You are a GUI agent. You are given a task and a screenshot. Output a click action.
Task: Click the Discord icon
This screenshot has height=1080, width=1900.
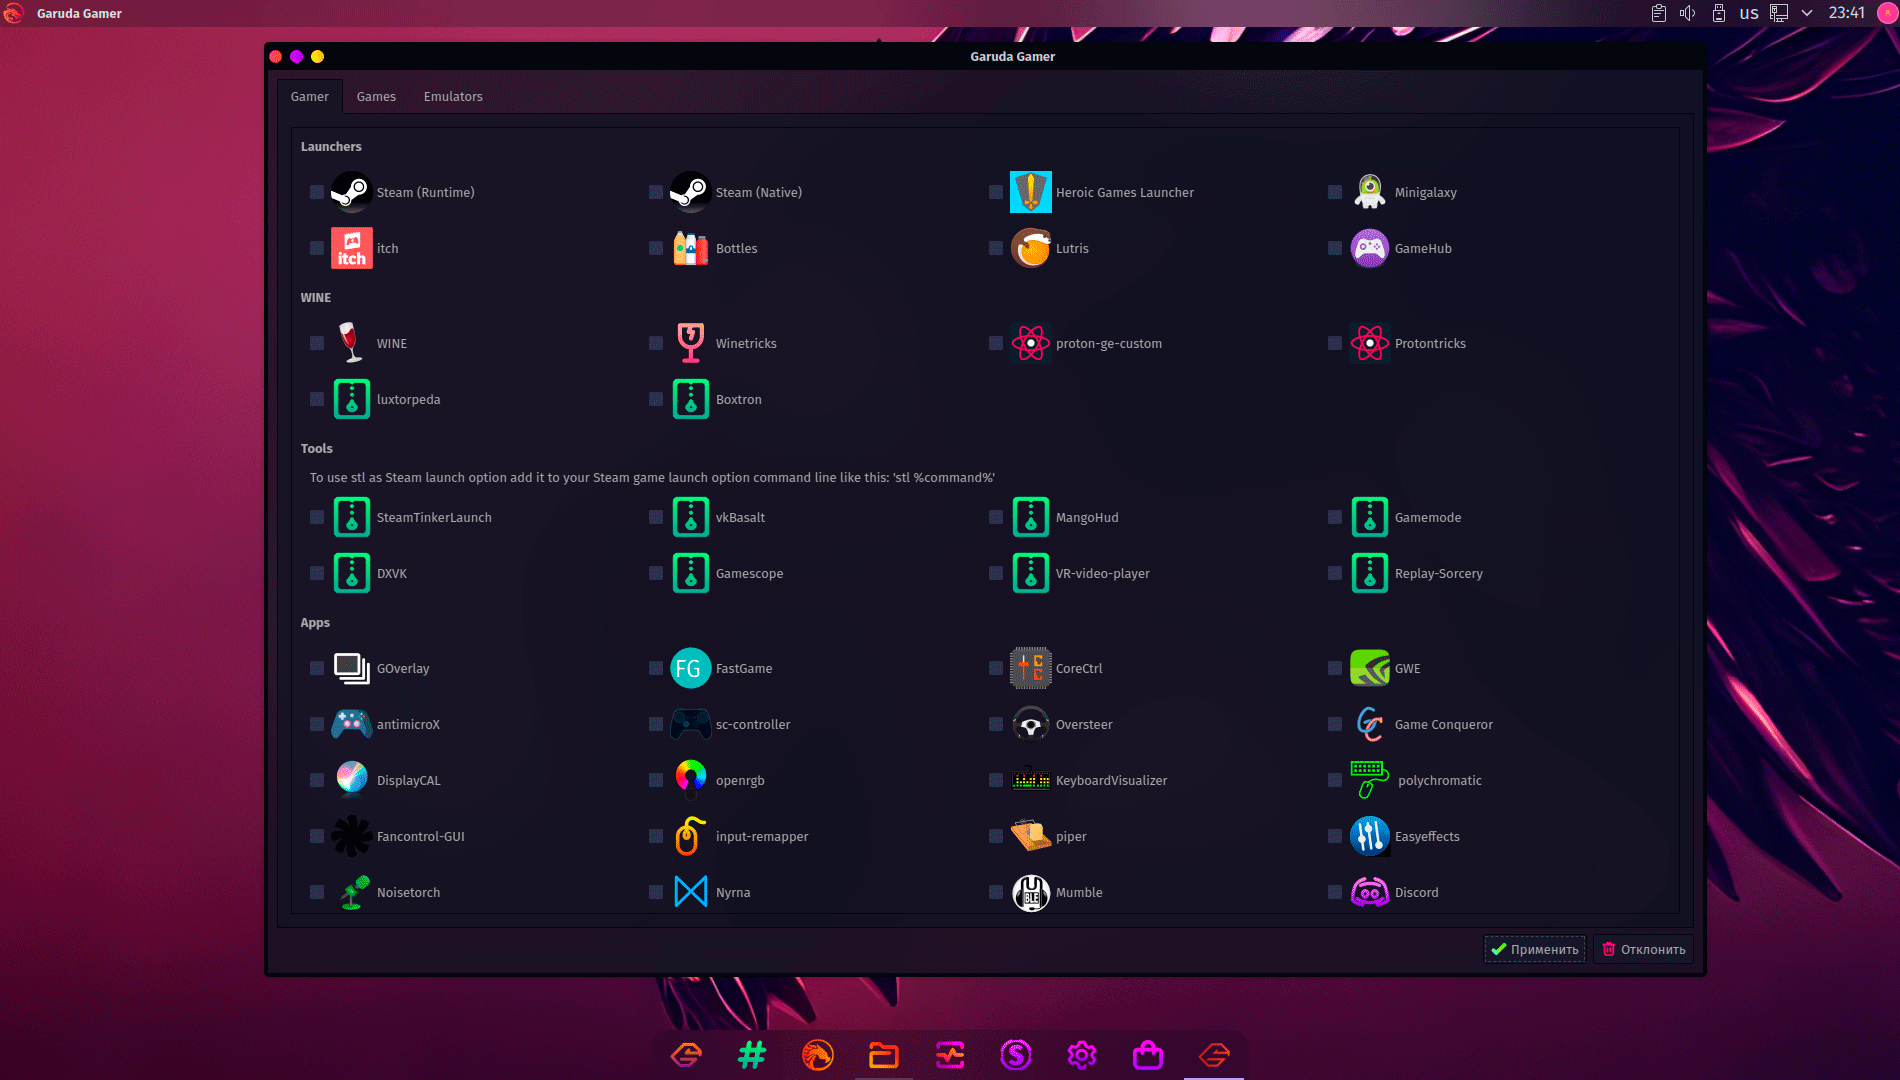pyautogui.click(x=1369, y=892)
